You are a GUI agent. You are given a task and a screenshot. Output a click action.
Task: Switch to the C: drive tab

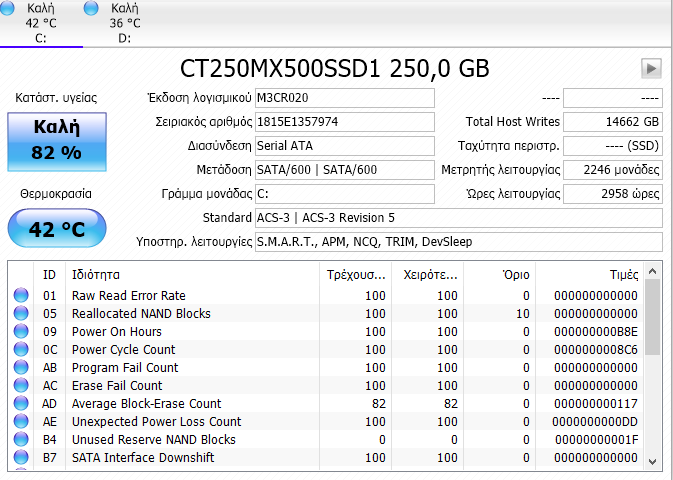pyautogui.click(x=41, y=23)
